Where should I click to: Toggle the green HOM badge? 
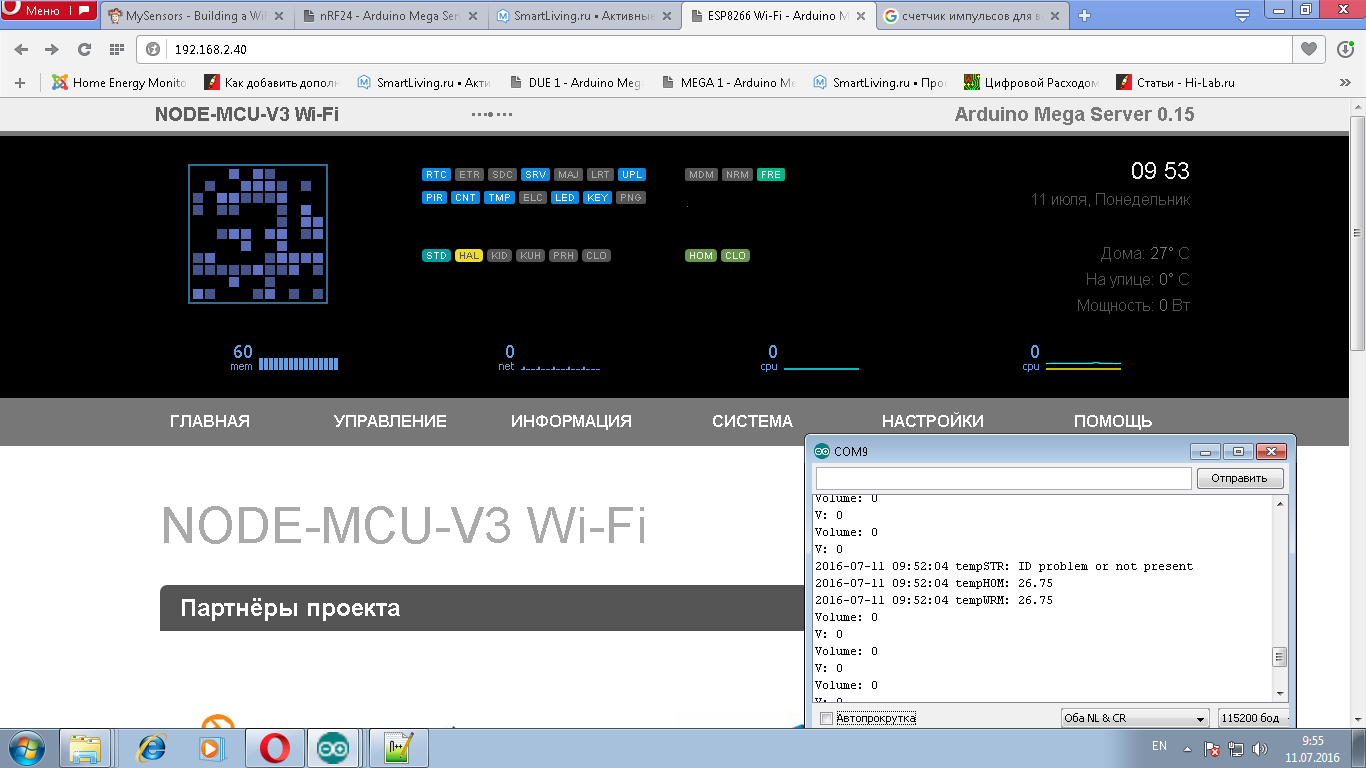tap(701, 255)
